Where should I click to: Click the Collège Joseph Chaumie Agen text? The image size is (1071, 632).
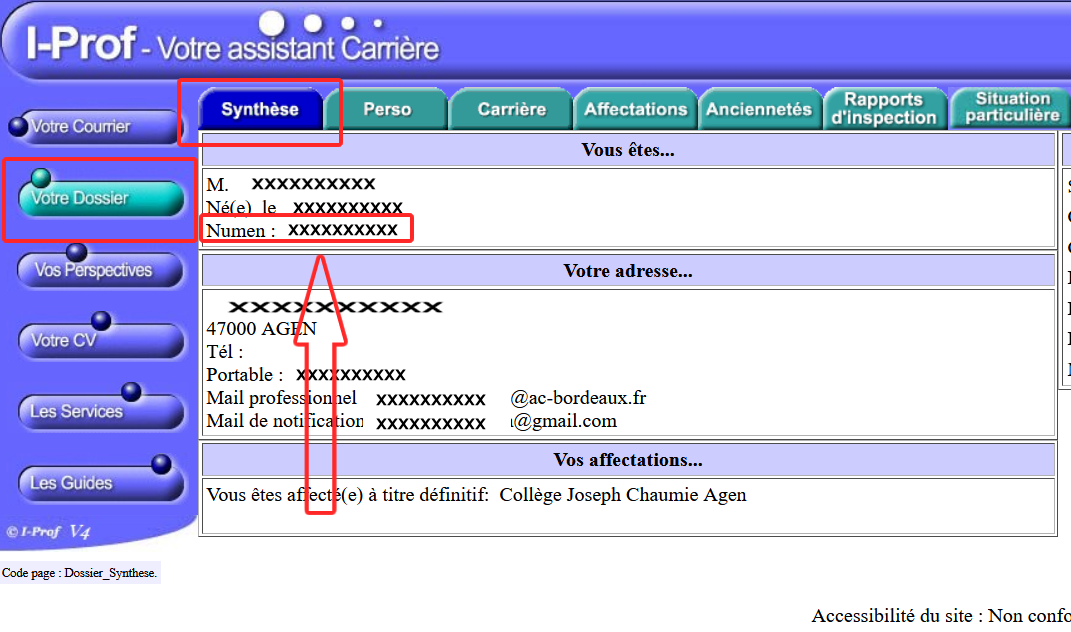click(622, 495)
